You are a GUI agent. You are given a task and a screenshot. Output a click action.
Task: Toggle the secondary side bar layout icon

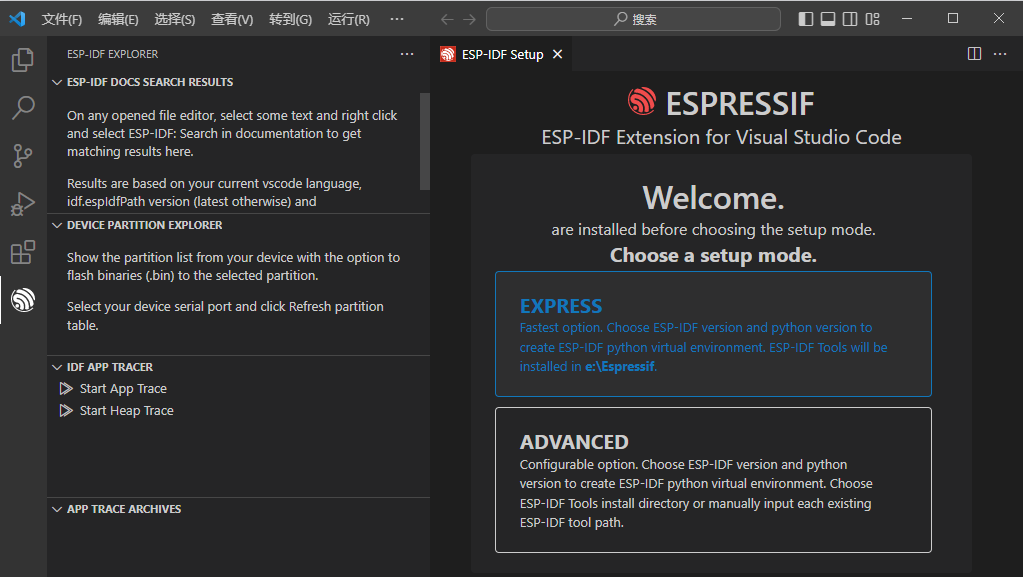click(850, 19)
